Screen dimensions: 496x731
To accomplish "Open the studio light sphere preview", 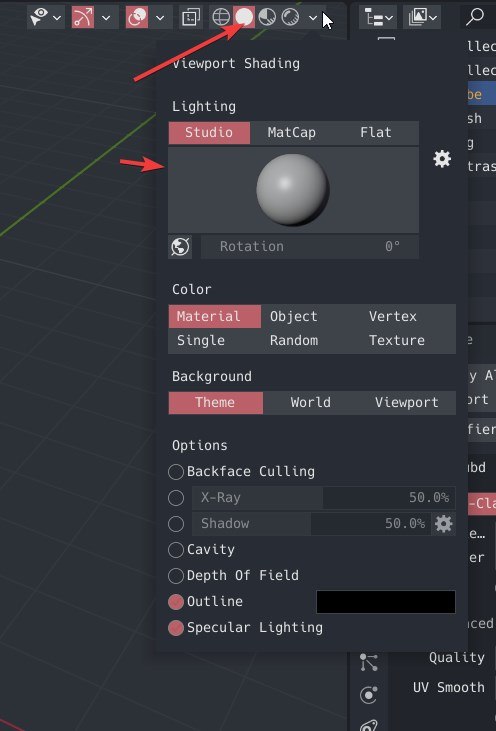I will point(293,190).
